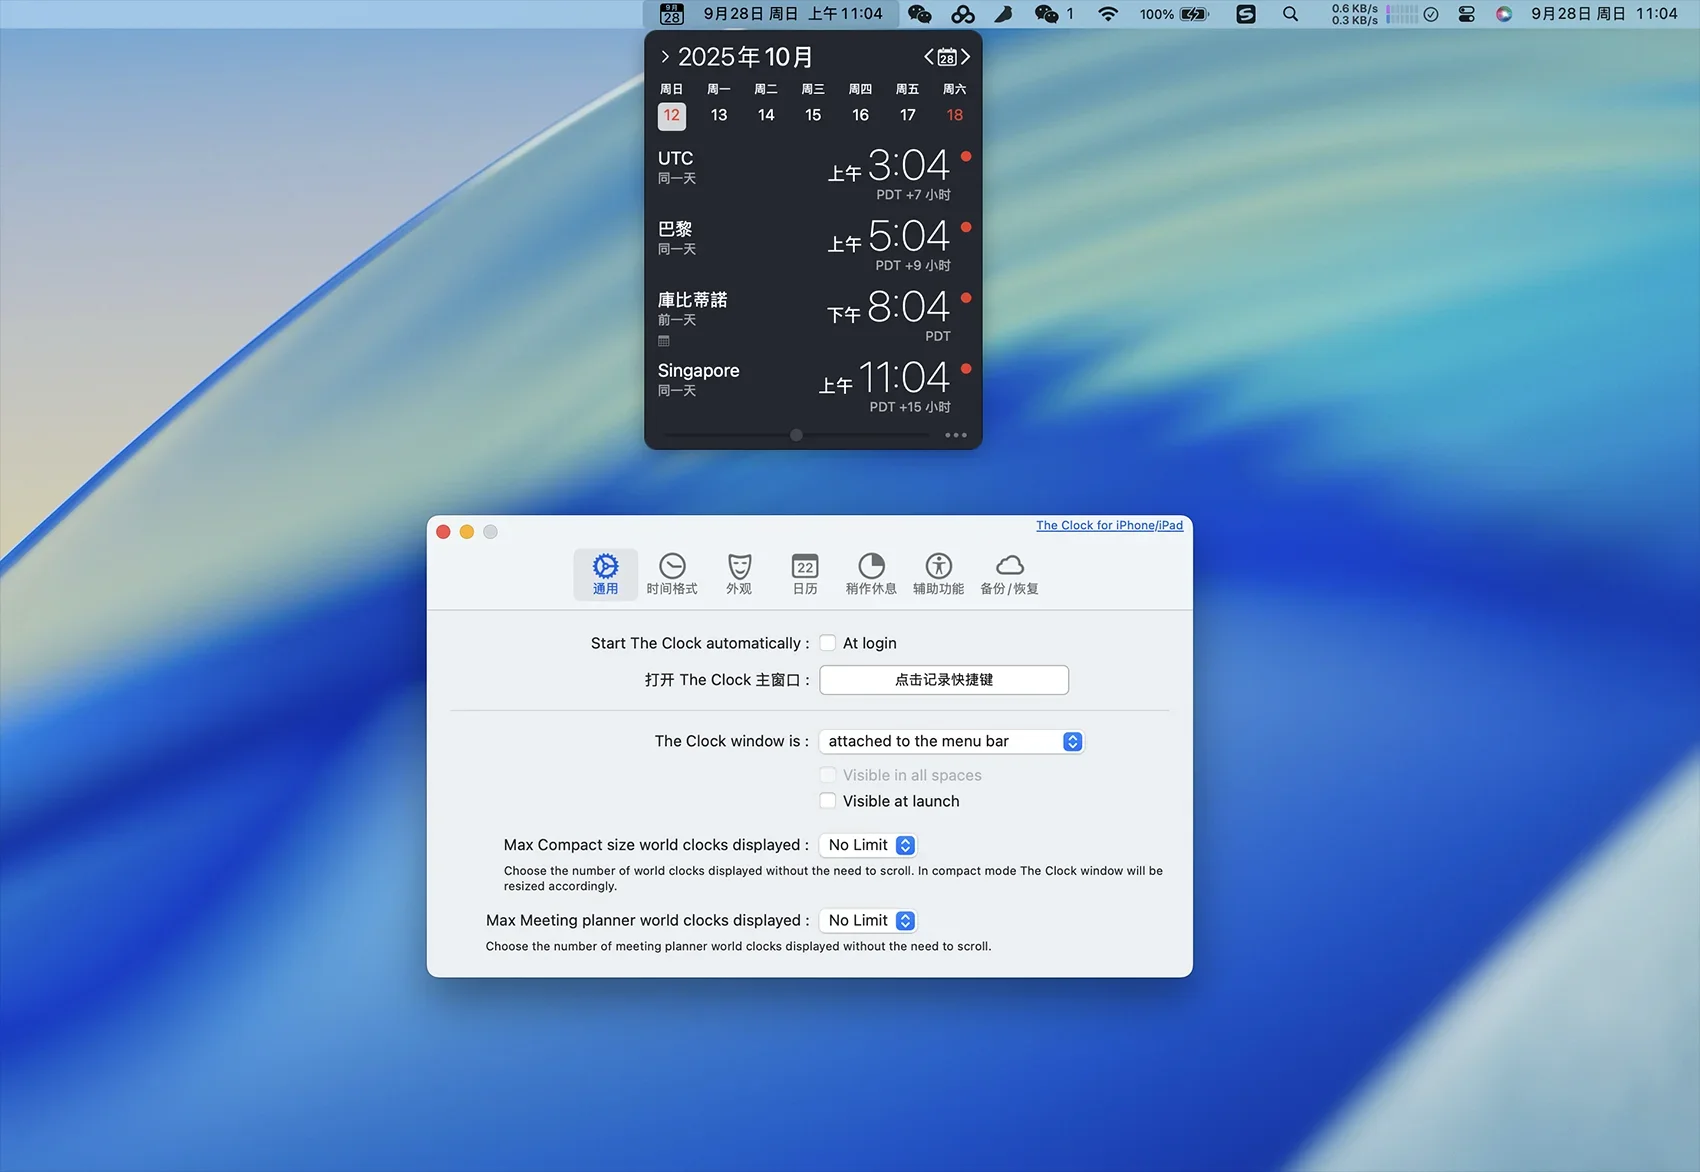This screenshot has width=1700, height=1172.
Task: Select the 巴黎 world clock name
Action: click(x=675, y=229)
